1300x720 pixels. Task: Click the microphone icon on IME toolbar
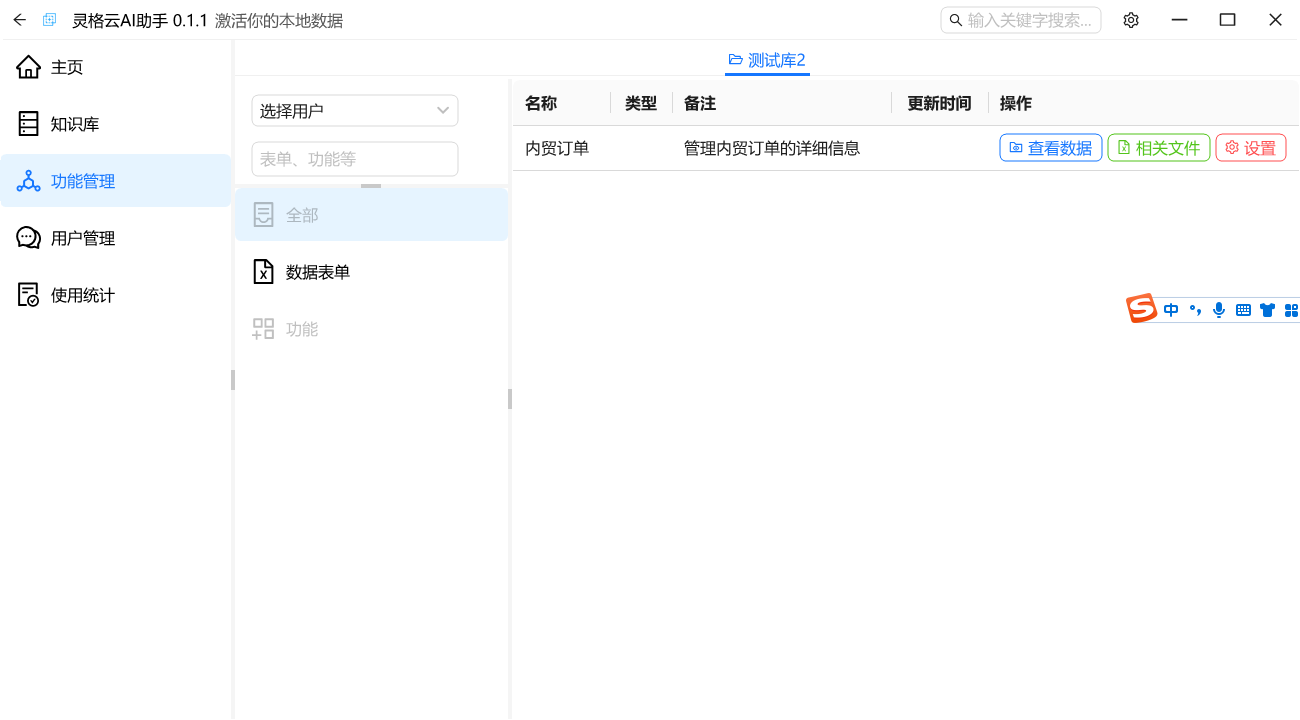pos(1218,310)
